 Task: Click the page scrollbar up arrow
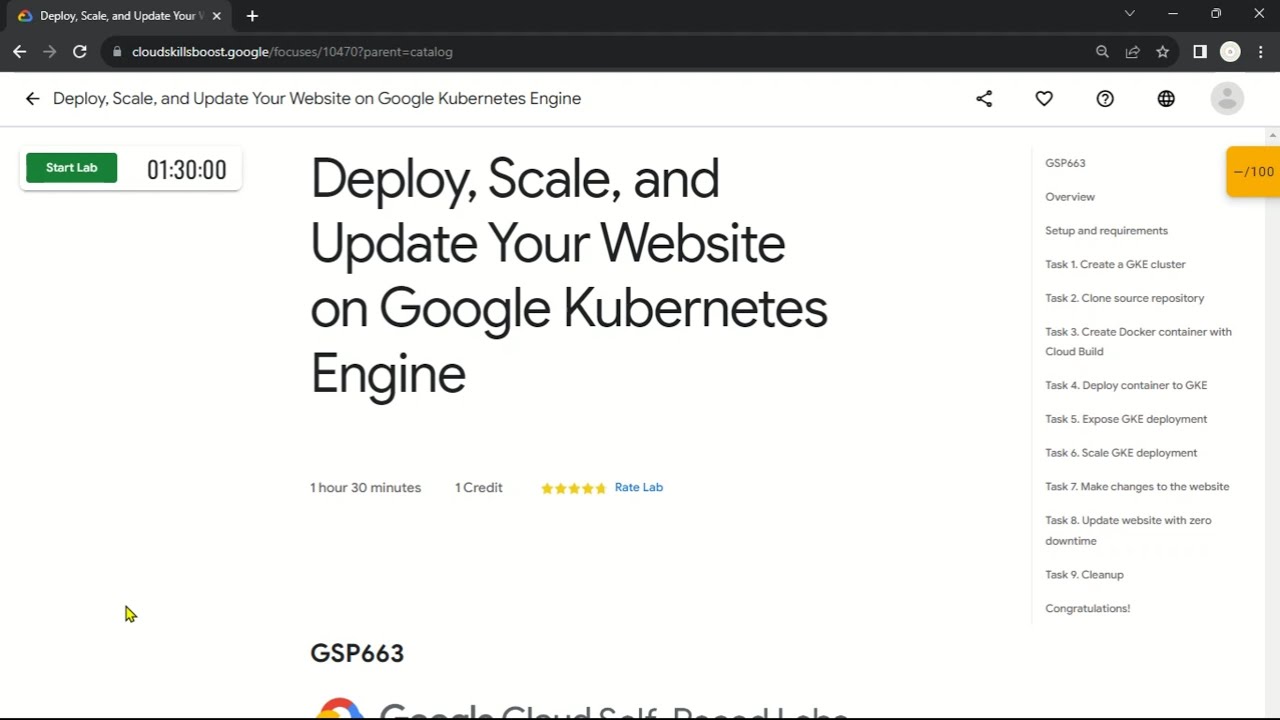(1273, 135)
